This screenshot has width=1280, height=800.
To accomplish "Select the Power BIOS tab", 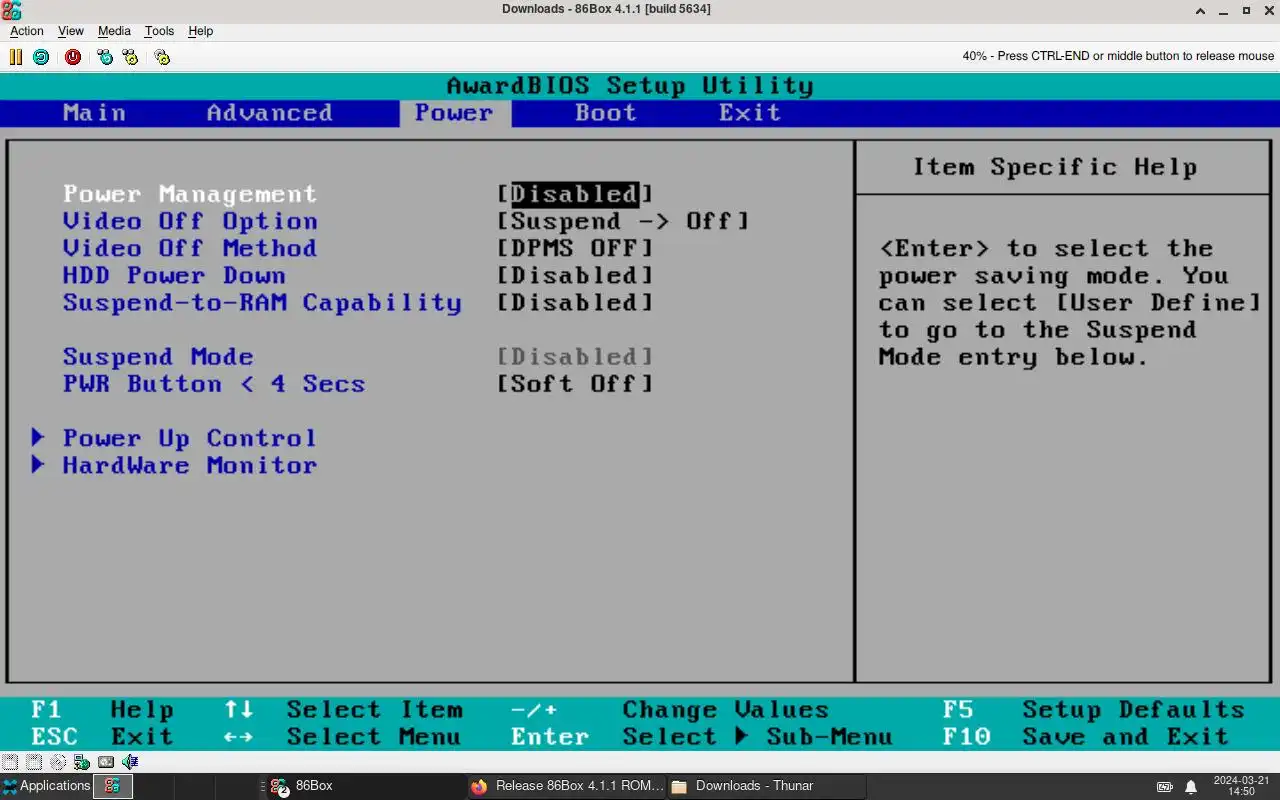I will (455, 113).
